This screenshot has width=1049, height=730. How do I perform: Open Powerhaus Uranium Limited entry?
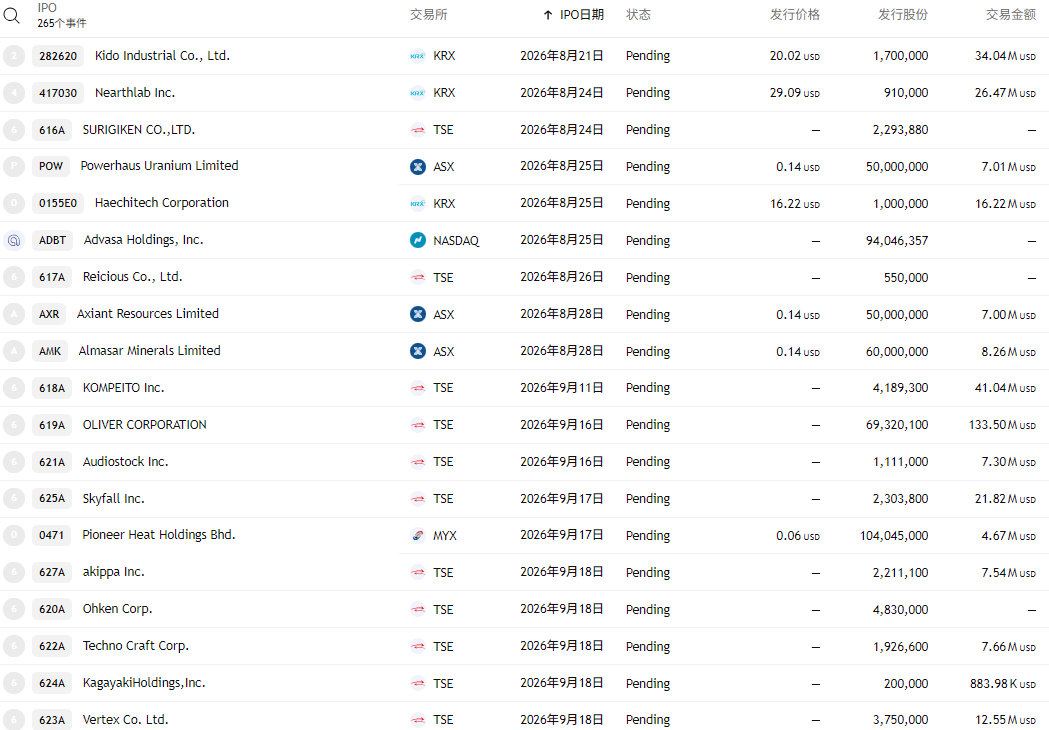159,165
